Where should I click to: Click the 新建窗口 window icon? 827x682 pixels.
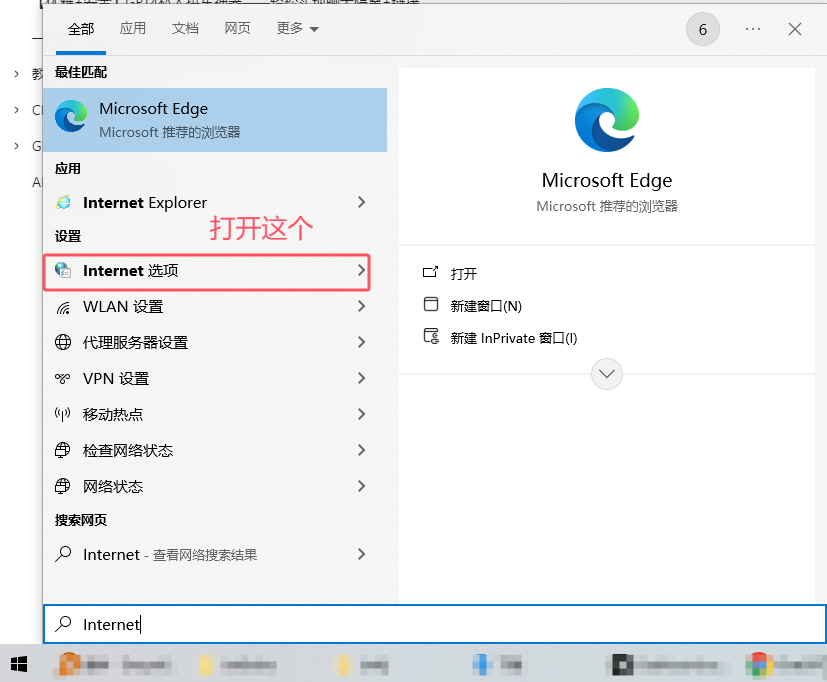click(x=431, y=304)
